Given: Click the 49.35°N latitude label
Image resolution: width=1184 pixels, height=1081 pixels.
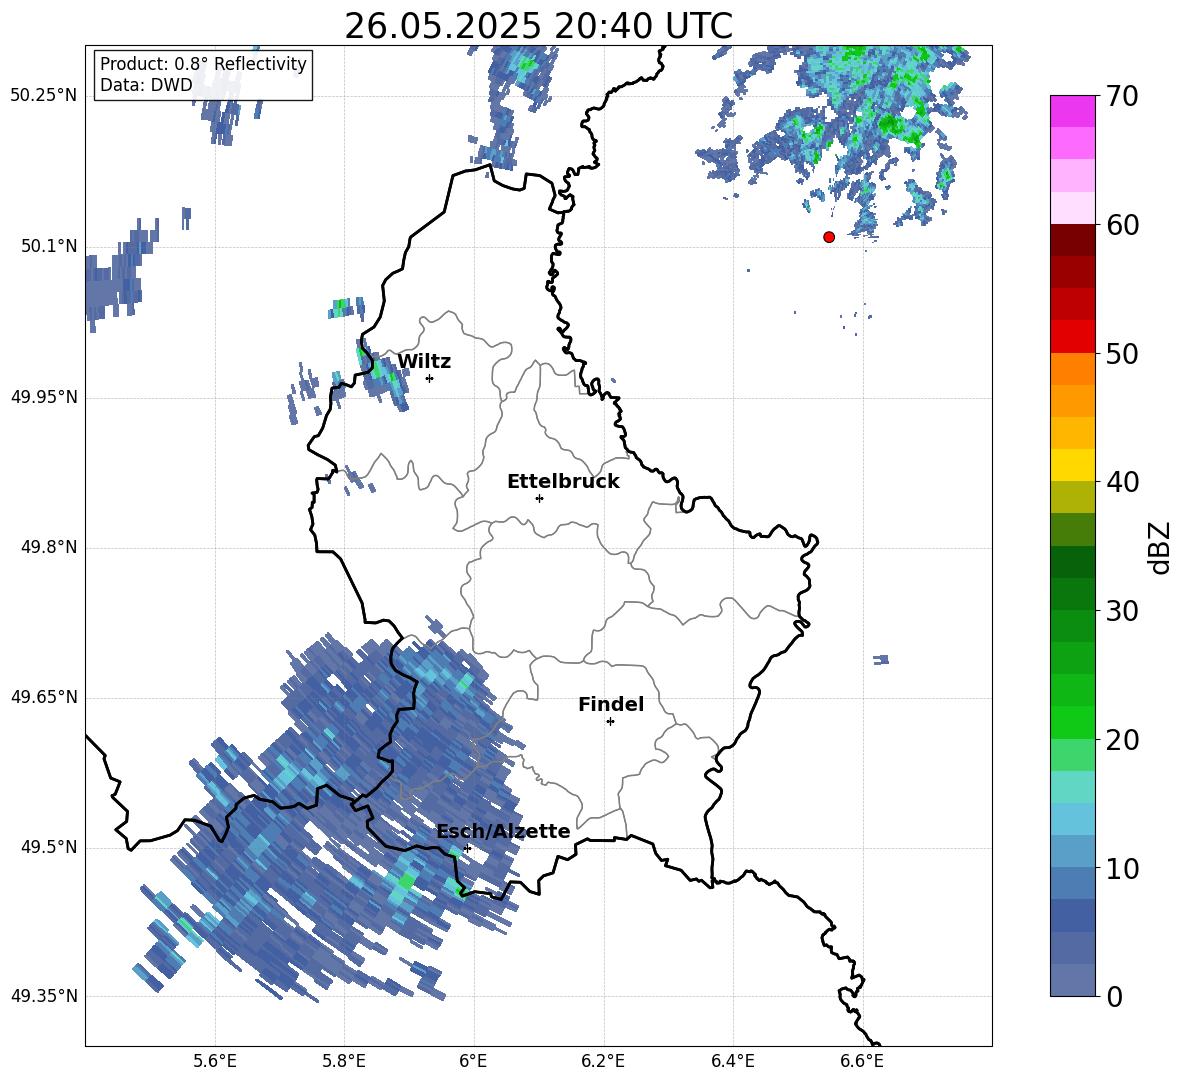Looking at the screenshot, I should pyautogui.click(x=44, y=996).
